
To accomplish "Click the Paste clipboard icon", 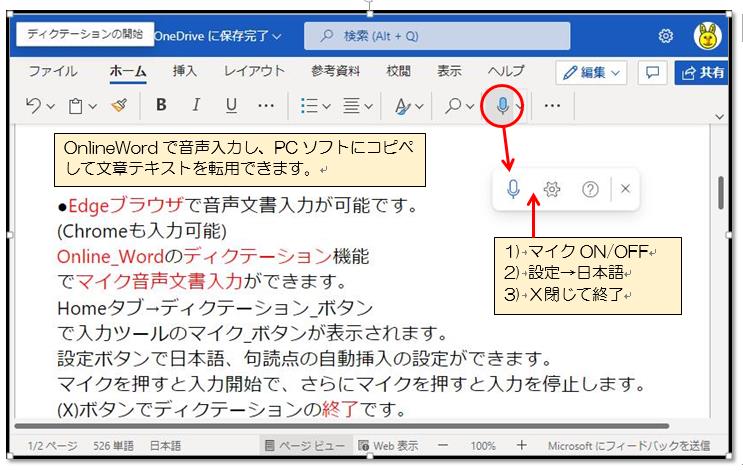I will tap(75, 106).
